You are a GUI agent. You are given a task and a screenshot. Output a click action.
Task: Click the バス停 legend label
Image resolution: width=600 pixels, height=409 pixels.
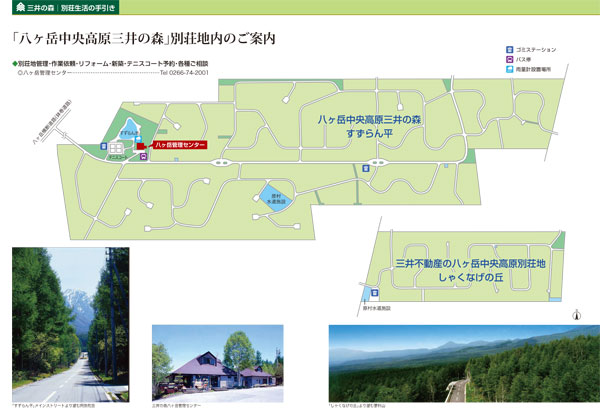tap(523, 60)
